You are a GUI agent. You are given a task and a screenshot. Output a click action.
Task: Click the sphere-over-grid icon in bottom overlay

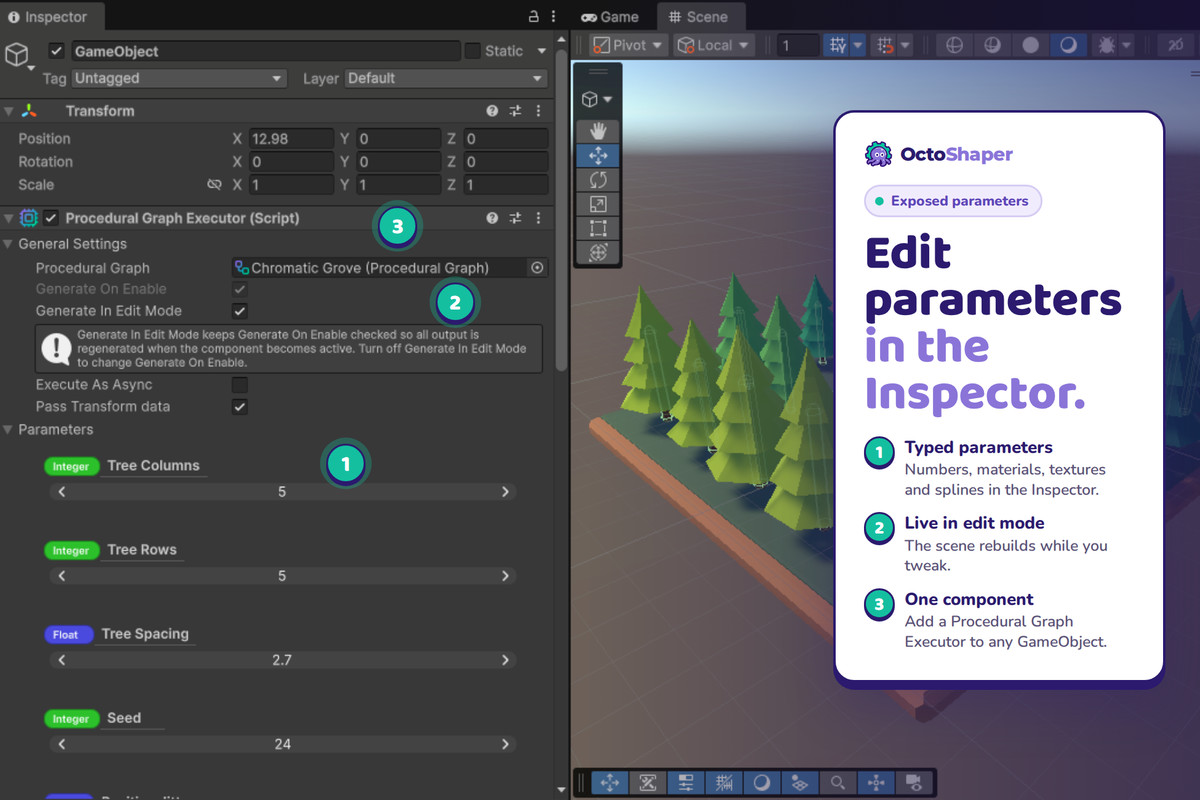799,783
